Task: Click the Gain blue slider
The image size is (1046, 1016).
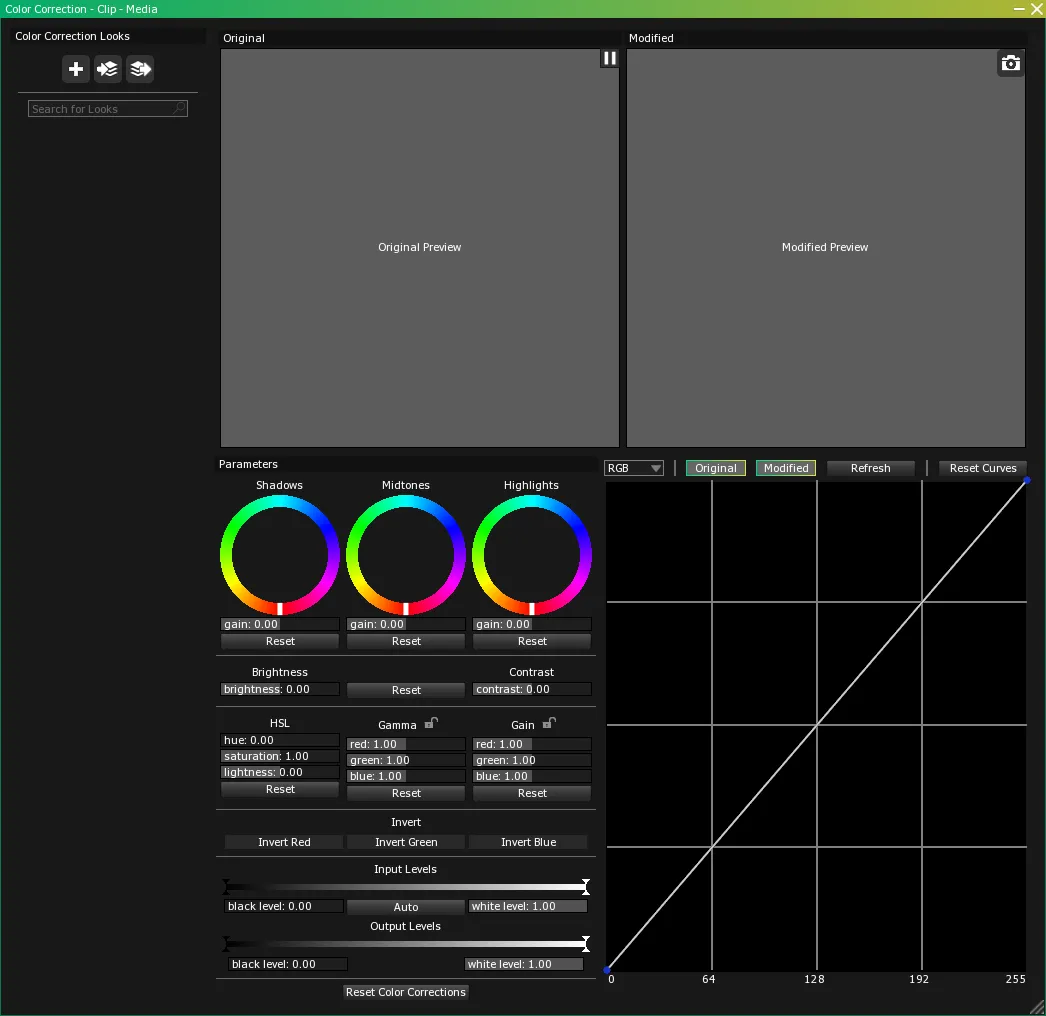Action: tap(532, 776)
